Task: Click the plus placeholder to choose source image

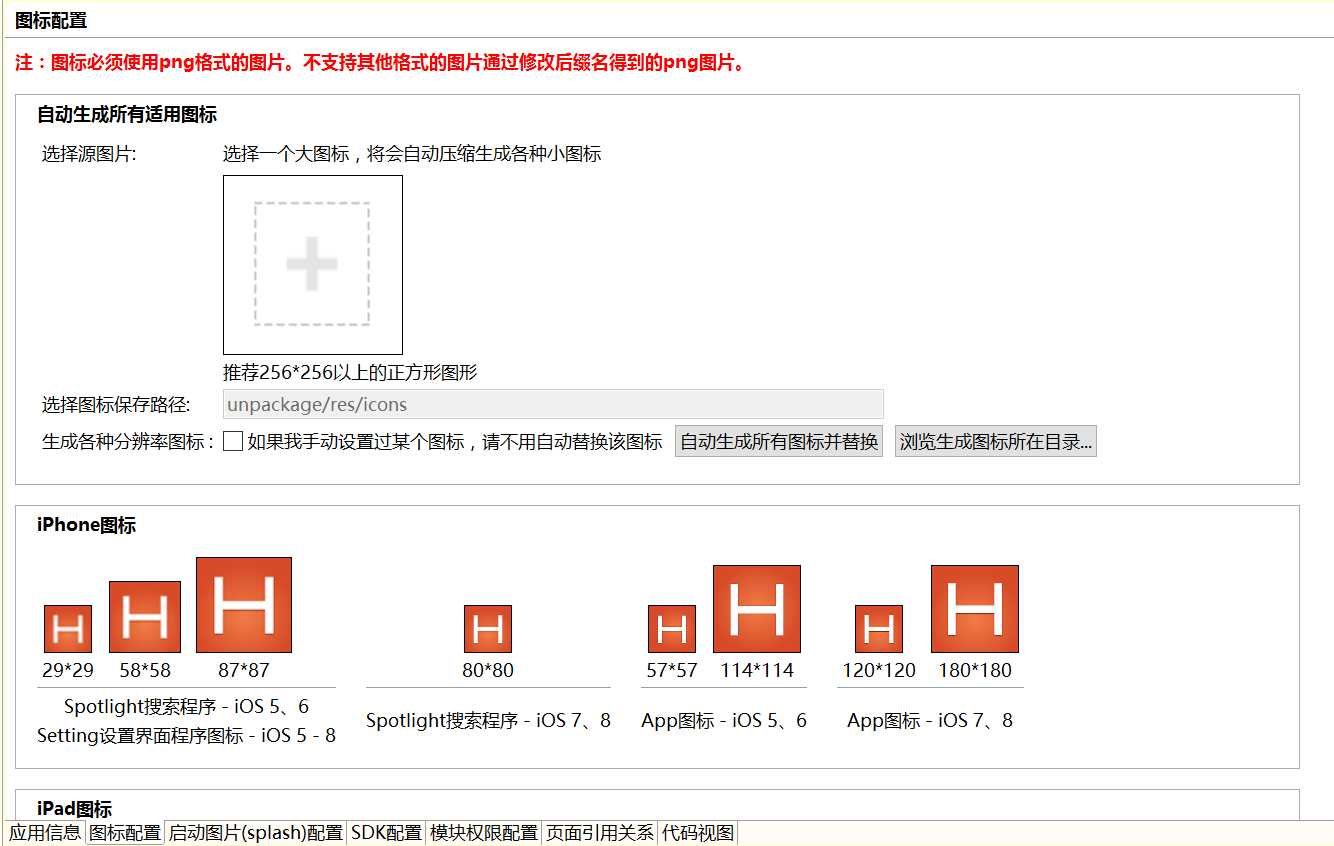Action: pos(312,264)
